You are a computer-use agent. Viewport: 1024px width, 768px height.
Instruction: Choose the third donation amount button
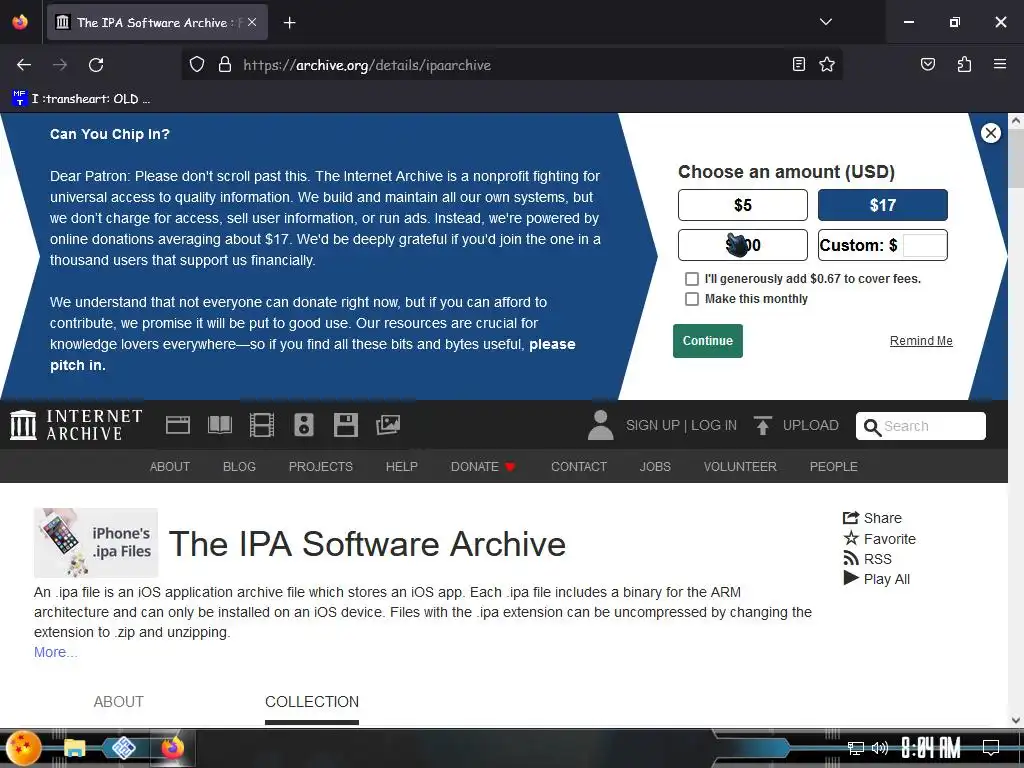point(743,245)
